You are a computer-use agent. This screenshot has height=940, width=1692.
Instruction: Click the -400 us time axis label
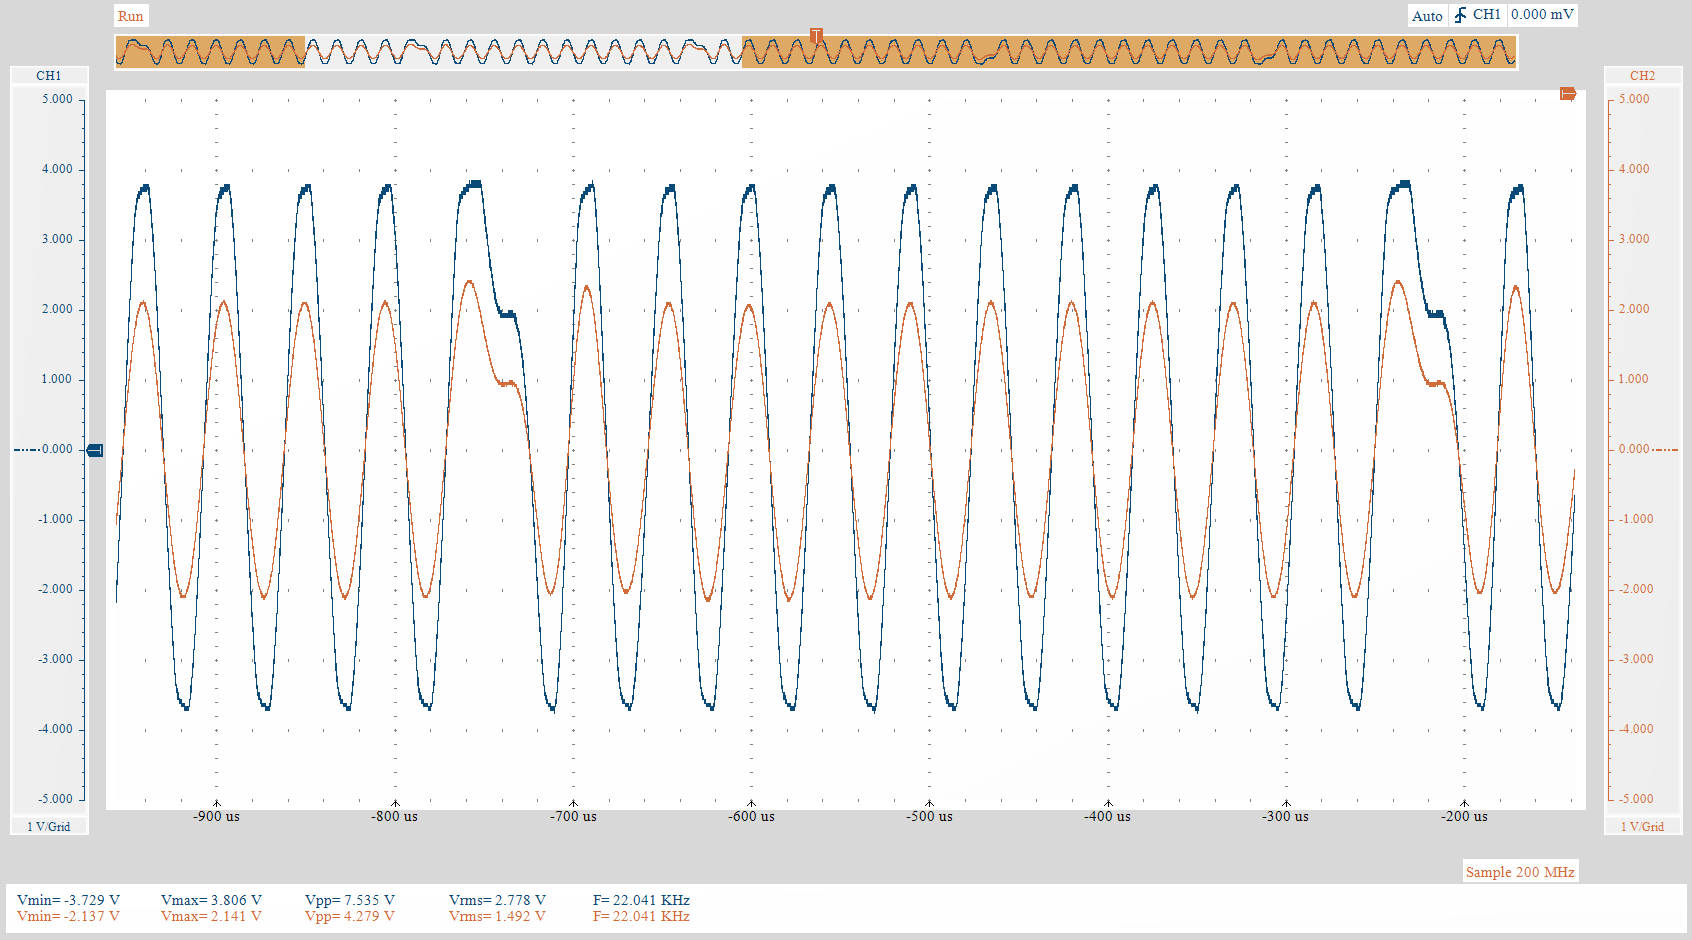tap(1108, 817)
